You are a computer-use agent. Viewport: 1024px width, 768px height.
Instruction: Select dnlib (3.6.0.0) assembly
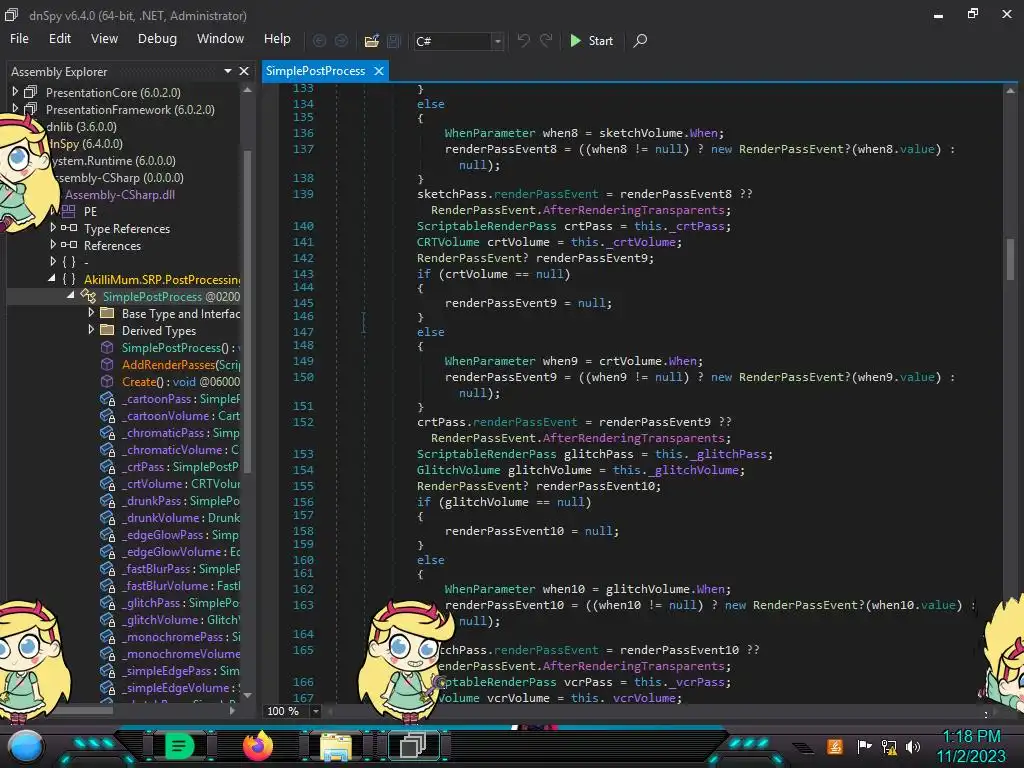coord(81,127)
